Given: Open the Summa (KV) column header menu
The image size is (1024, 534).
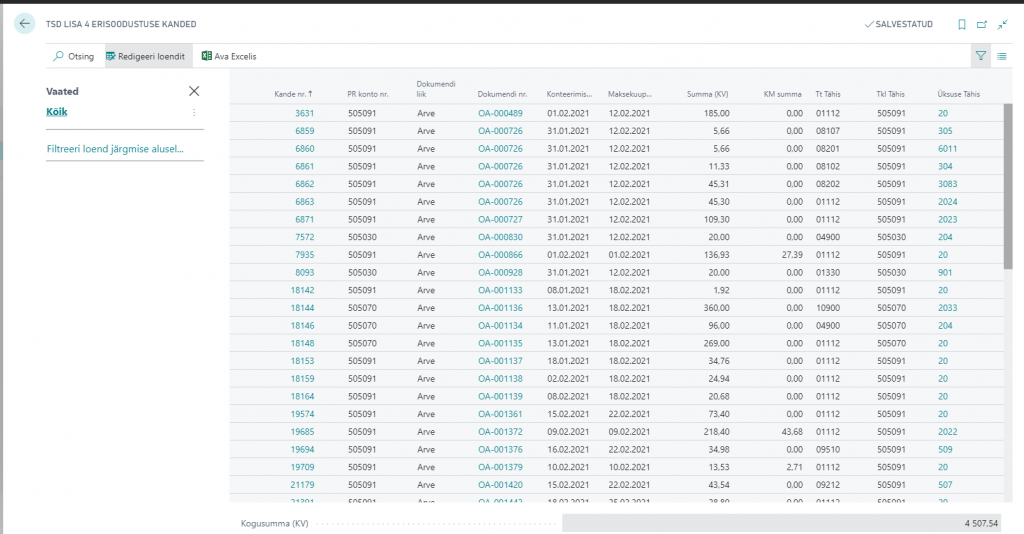Looking at the screenshot, I should pos(708,94).
